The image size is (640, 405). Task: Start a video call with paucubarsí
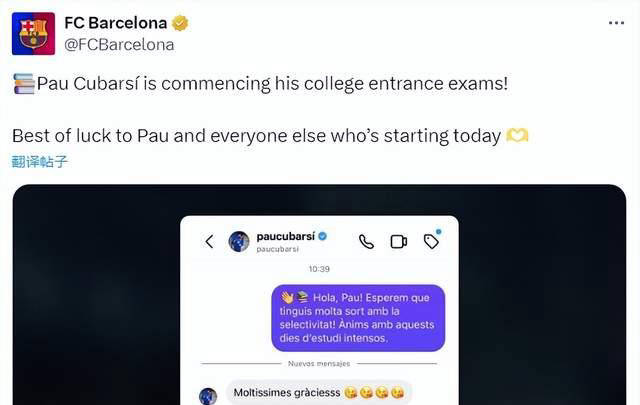[x=398, y=241]
